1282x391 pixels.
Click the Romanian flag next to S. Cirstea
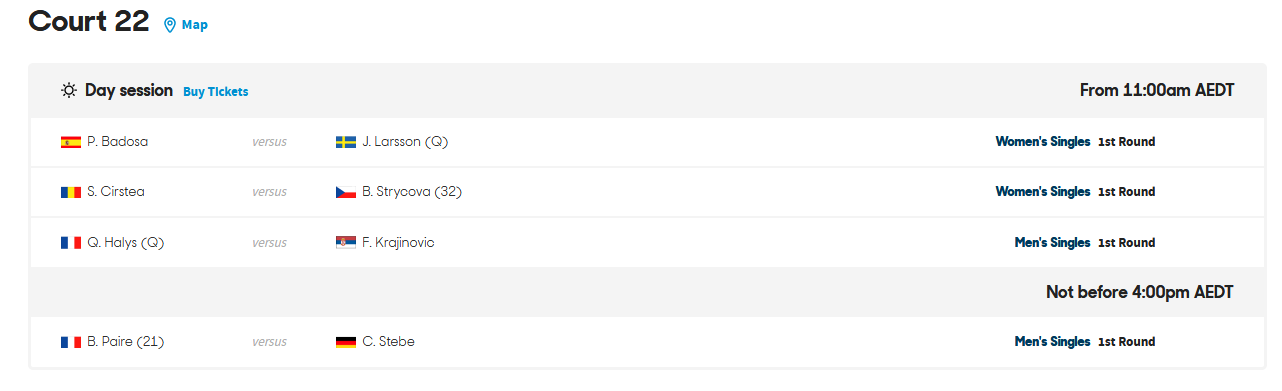click(71, 192)
